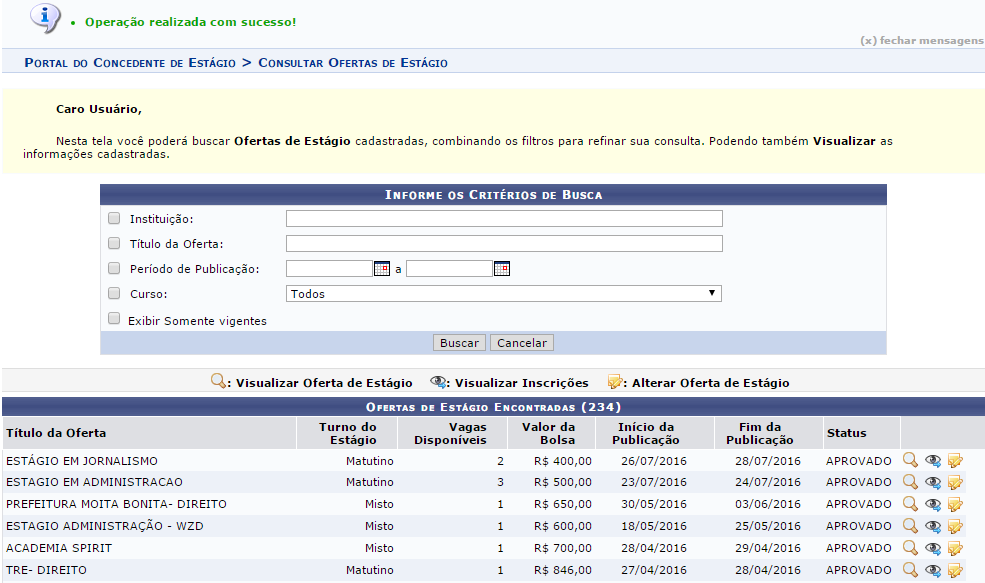
Task: Open calendar for publication start date
Action: pos(382,269)
